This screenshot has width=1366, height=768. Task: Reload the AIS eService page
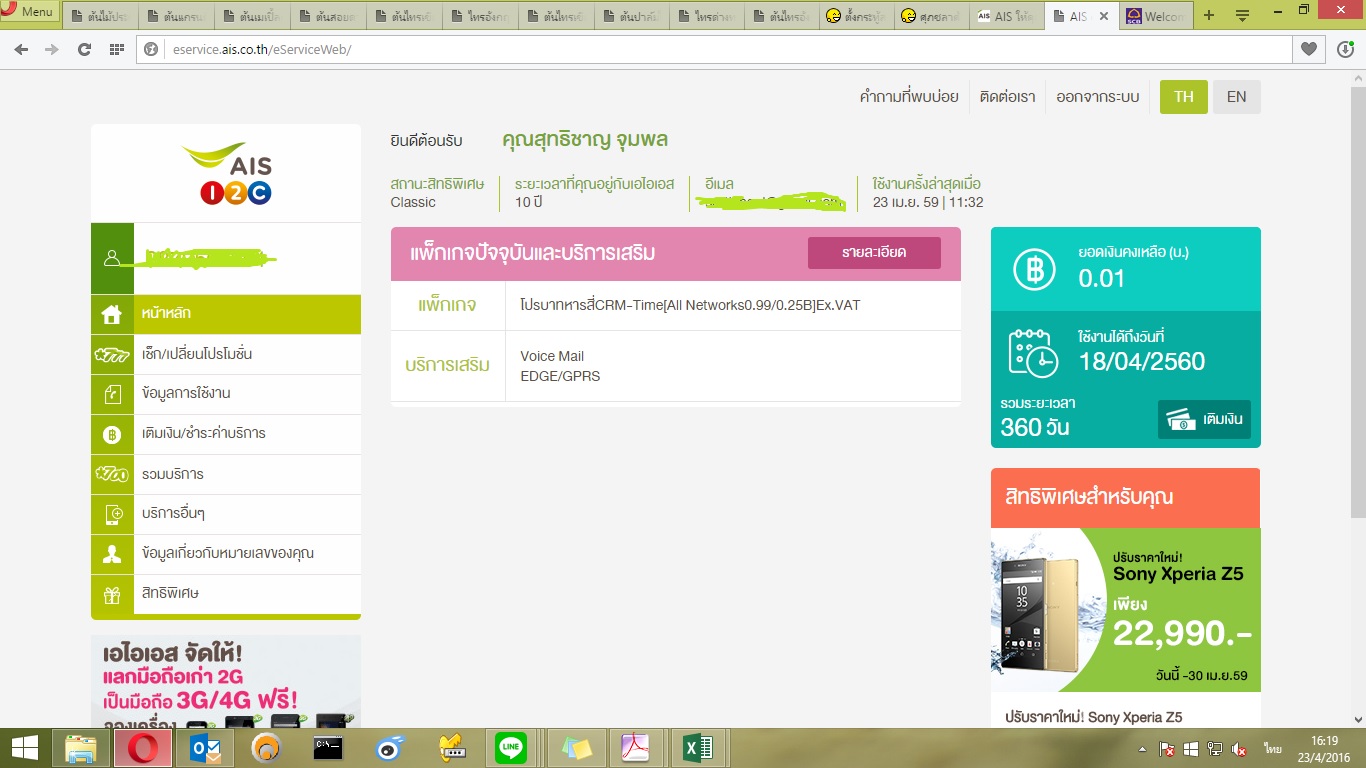[x=85, y=49]
